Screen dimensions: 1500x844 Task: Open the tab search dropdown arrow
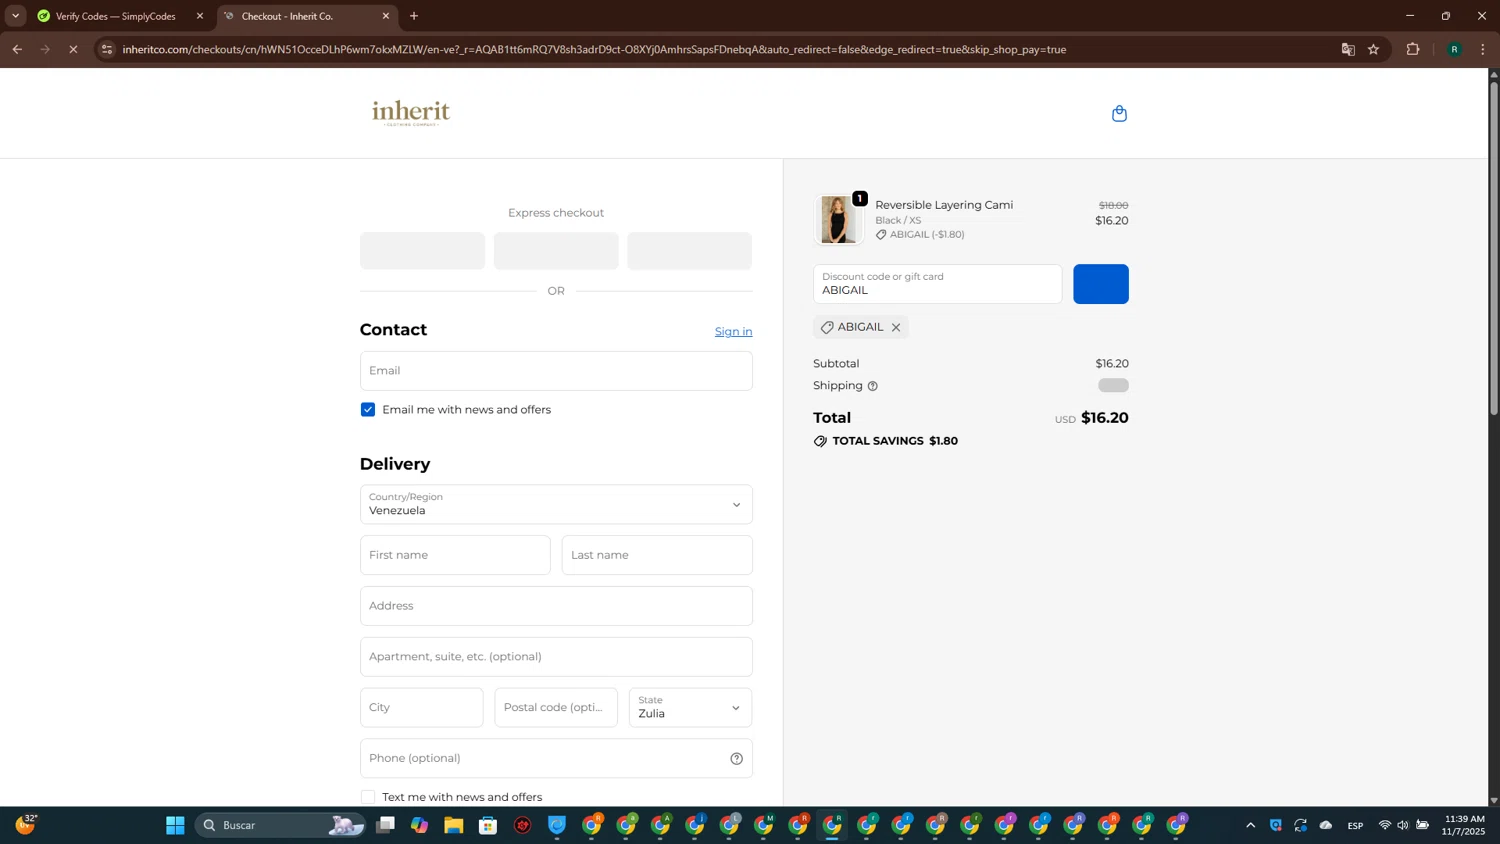point(15,16)
